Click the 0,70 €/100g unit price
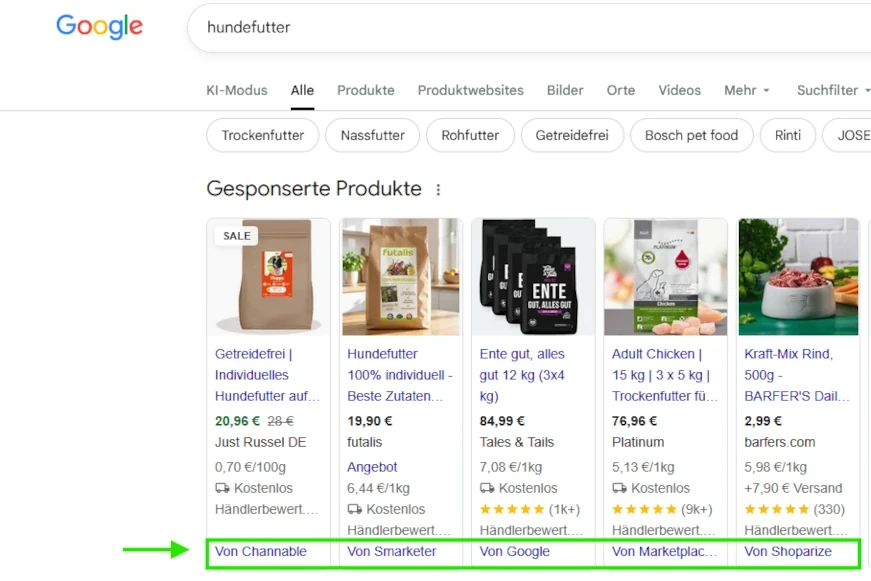This screenshot has height=581, width=871. click(x=251, y=467)
